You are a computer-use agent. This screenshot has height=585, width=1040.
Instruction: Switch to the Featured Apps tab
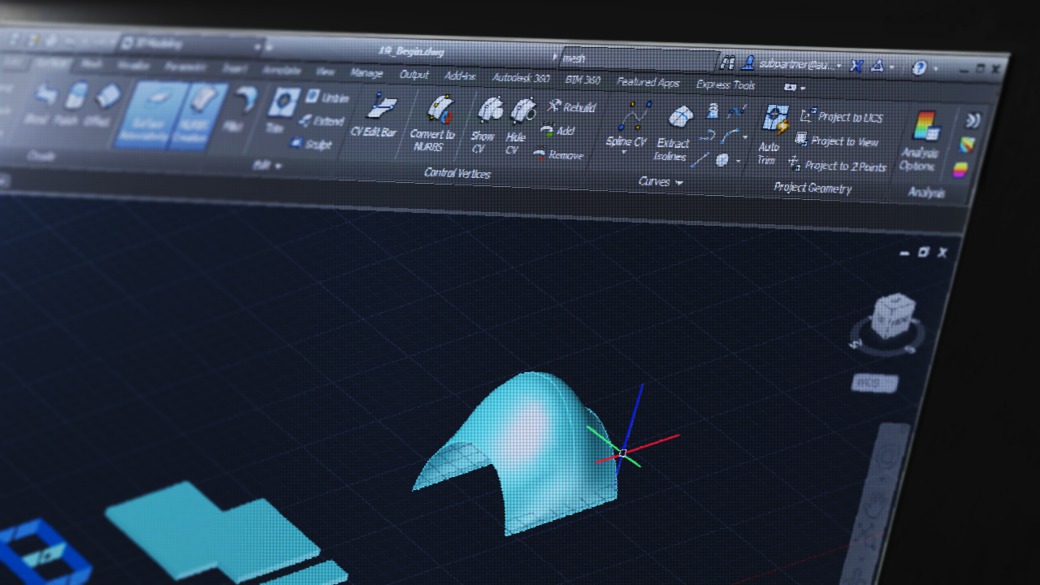pos(648,83)
